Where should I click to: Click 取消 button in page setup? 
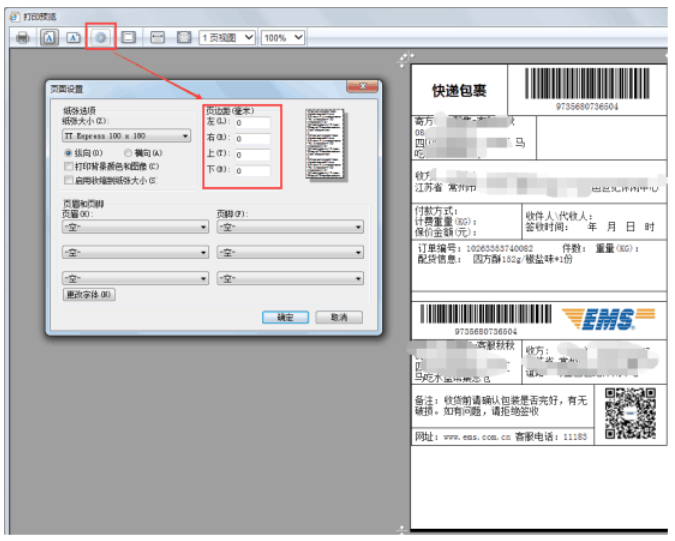338,317
